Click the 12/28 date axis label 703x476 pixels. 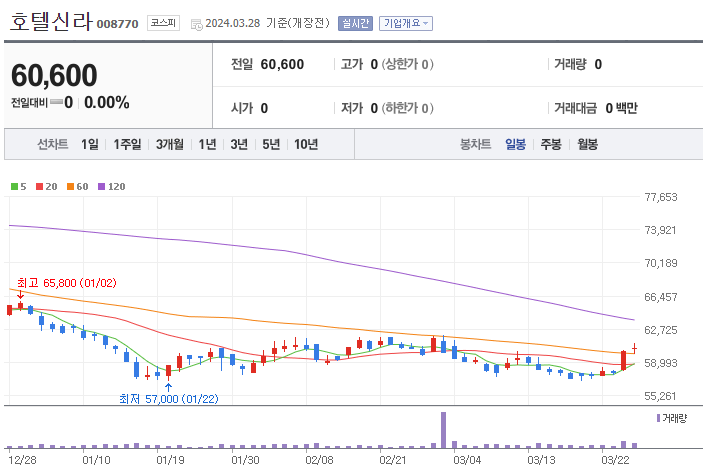(22, 460)
